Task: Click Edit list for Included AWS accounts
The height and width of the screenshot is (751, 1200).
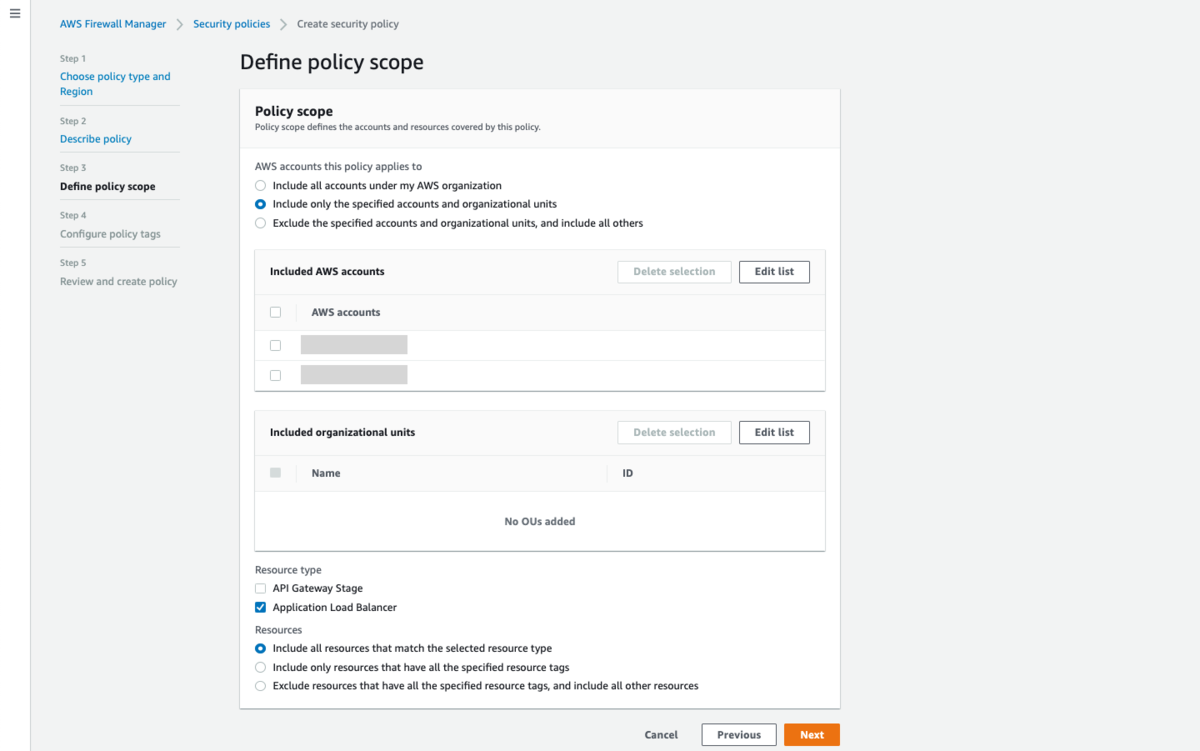Action: (x=774, y=272)
